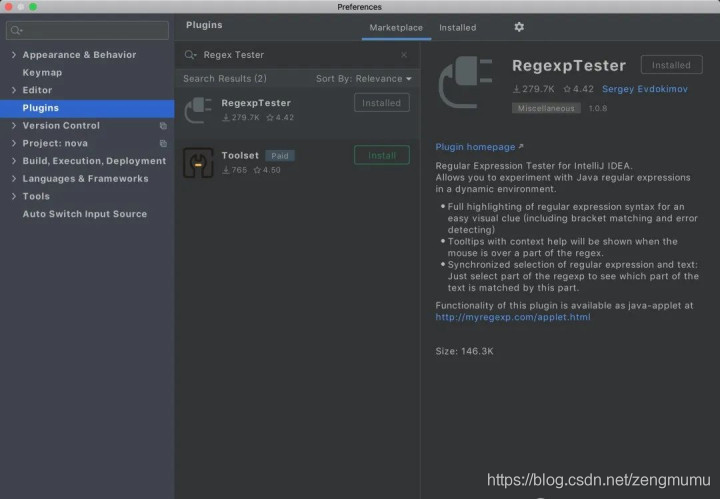Viewport: 720px width, 499px height.
Task: Expand Build, Execution, Deployment
Action: pos(14,161)
